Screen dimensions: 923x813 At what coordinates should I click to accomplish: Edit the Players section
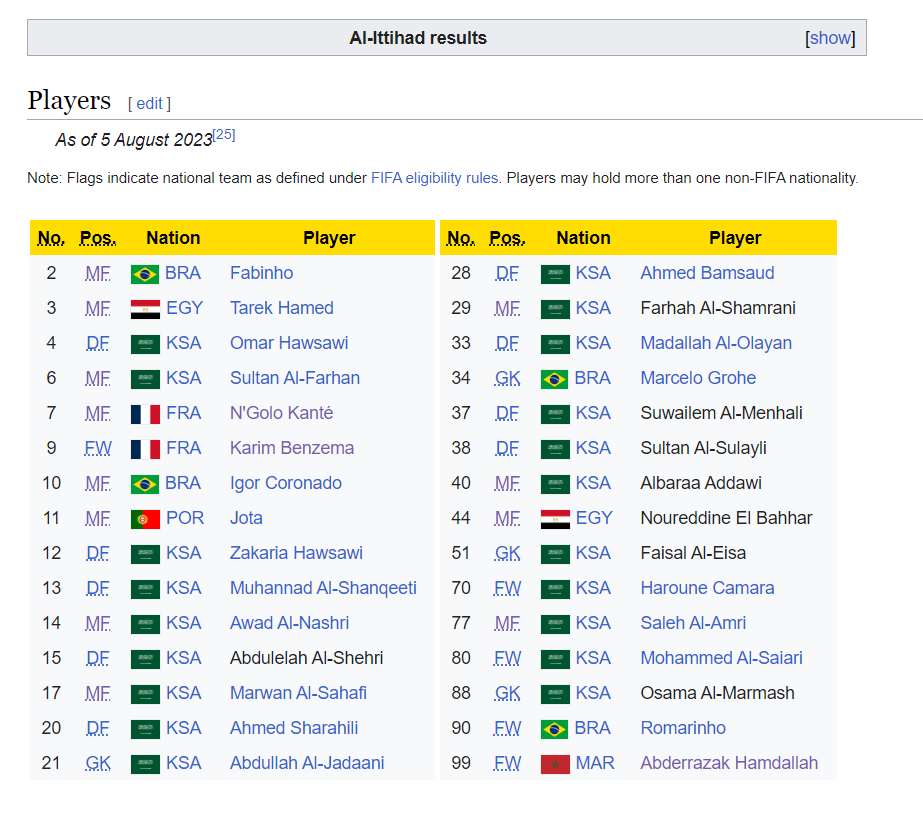point(150,104)
